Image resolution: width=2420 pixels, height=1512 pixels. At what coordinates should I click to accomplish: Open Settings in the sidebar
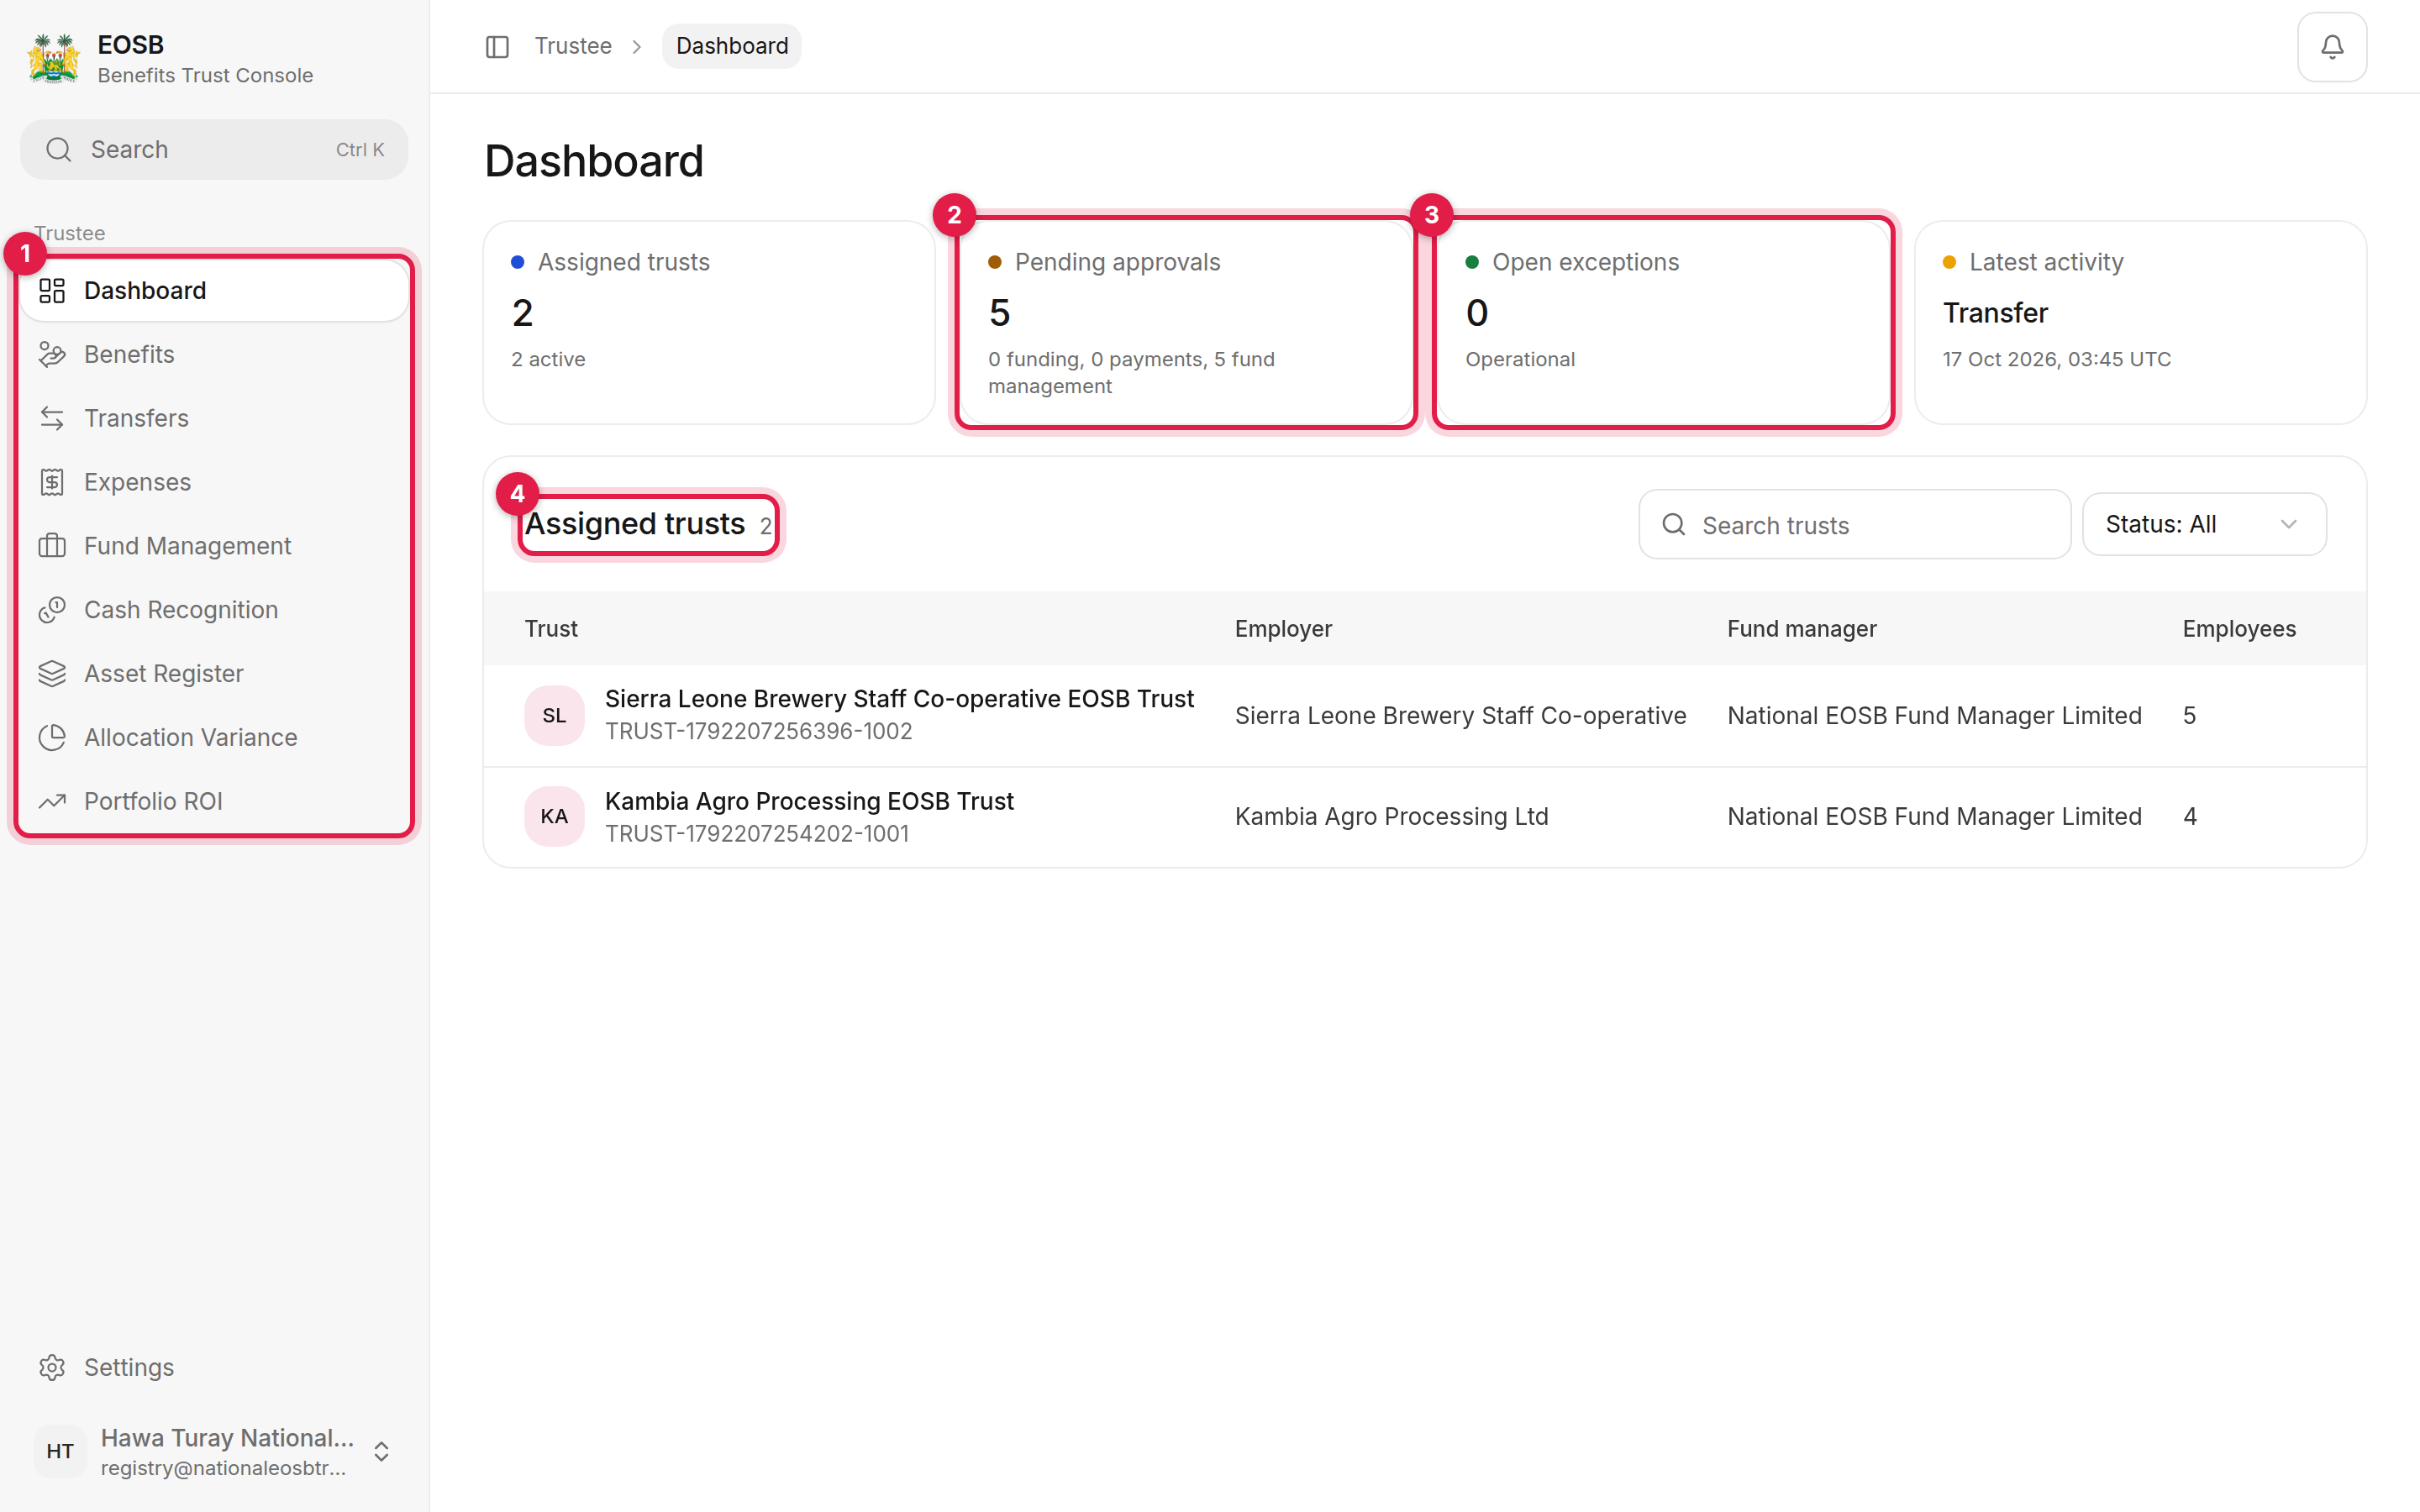pos(214,1367)
